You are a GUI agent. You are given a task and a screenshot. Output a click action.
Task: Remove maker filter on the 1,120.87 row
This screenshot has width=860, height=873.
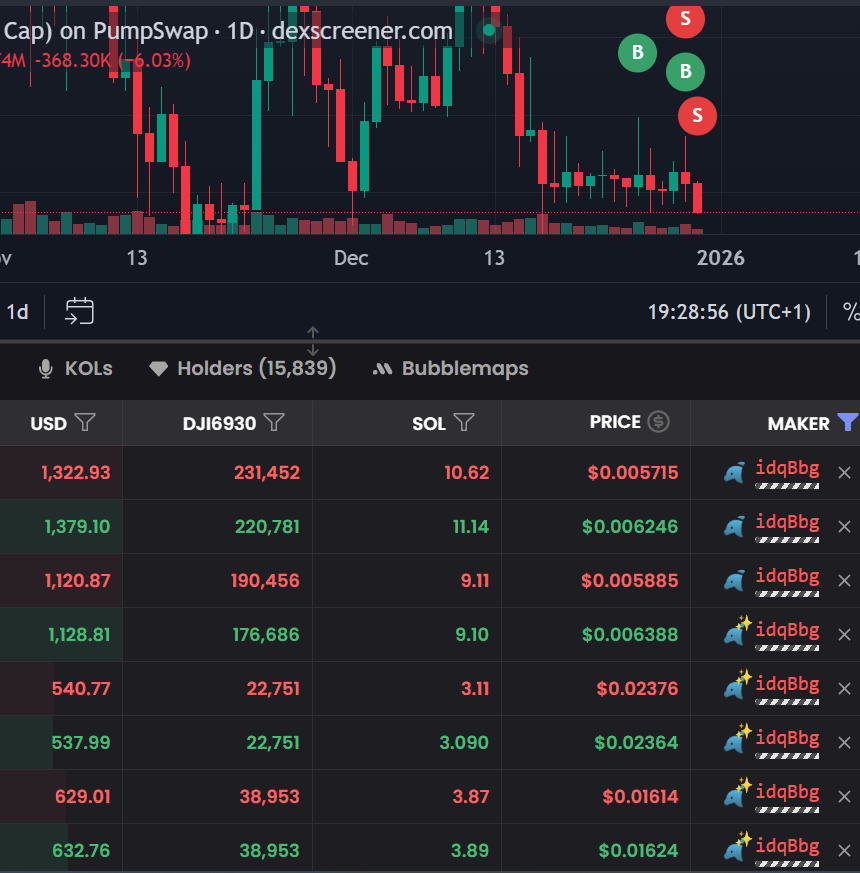(844, 581)
